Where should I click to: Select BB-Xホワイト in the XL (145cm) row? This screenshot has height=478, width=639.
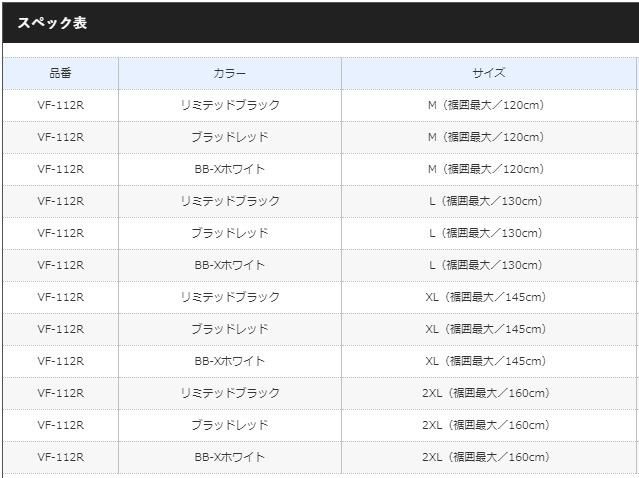point(229,361)
